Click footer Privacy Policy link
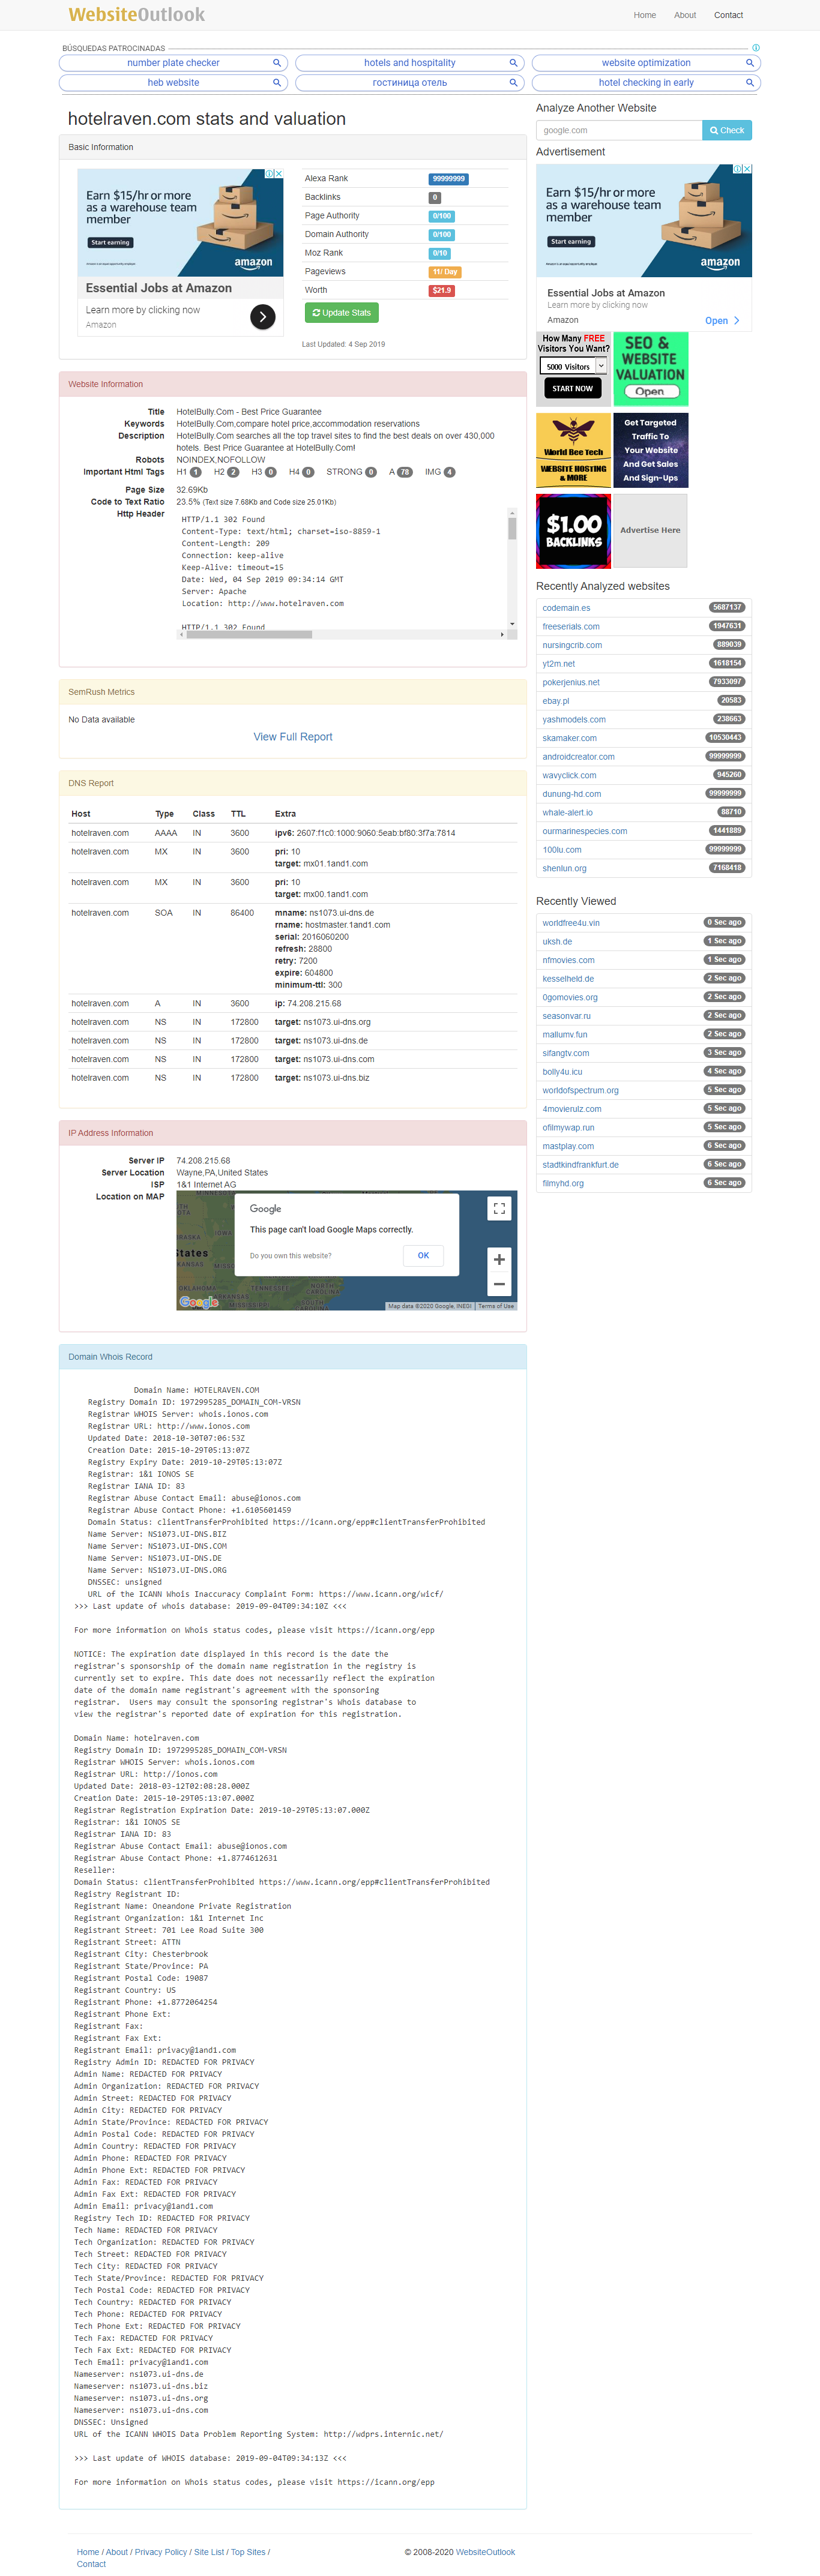Viewport: 820px width, 2576px height. [161, 2552]
